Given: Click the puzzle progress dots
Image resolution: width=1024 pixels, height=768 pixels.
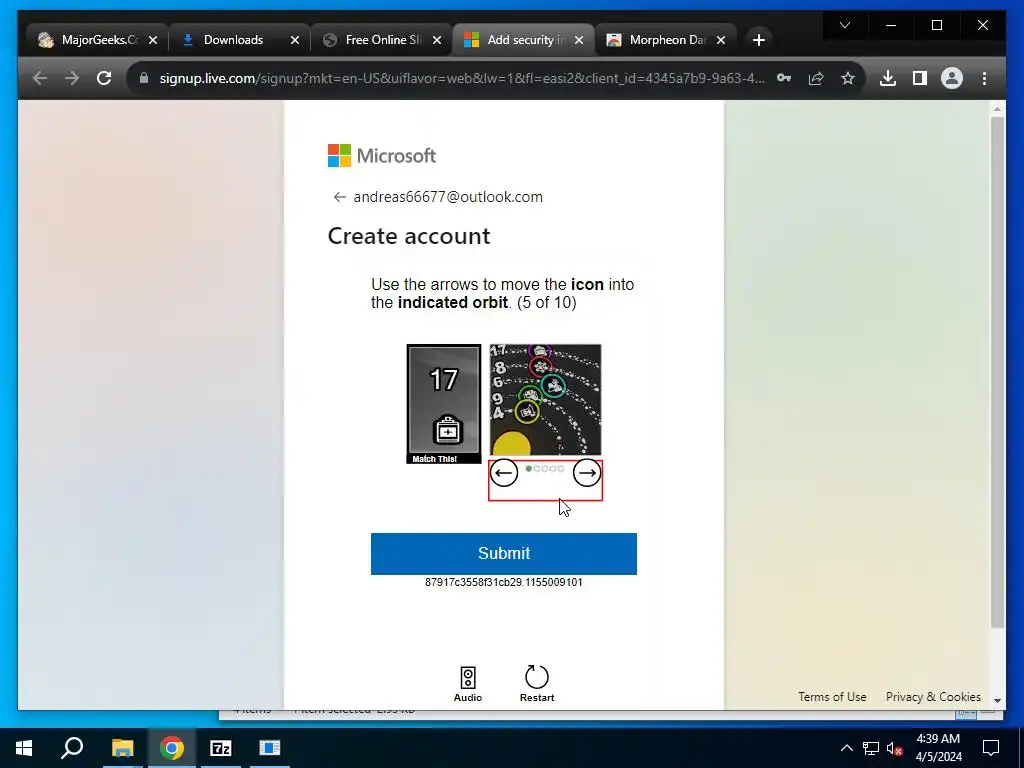Looking at the screenshot, I should (x=545, y=468).
